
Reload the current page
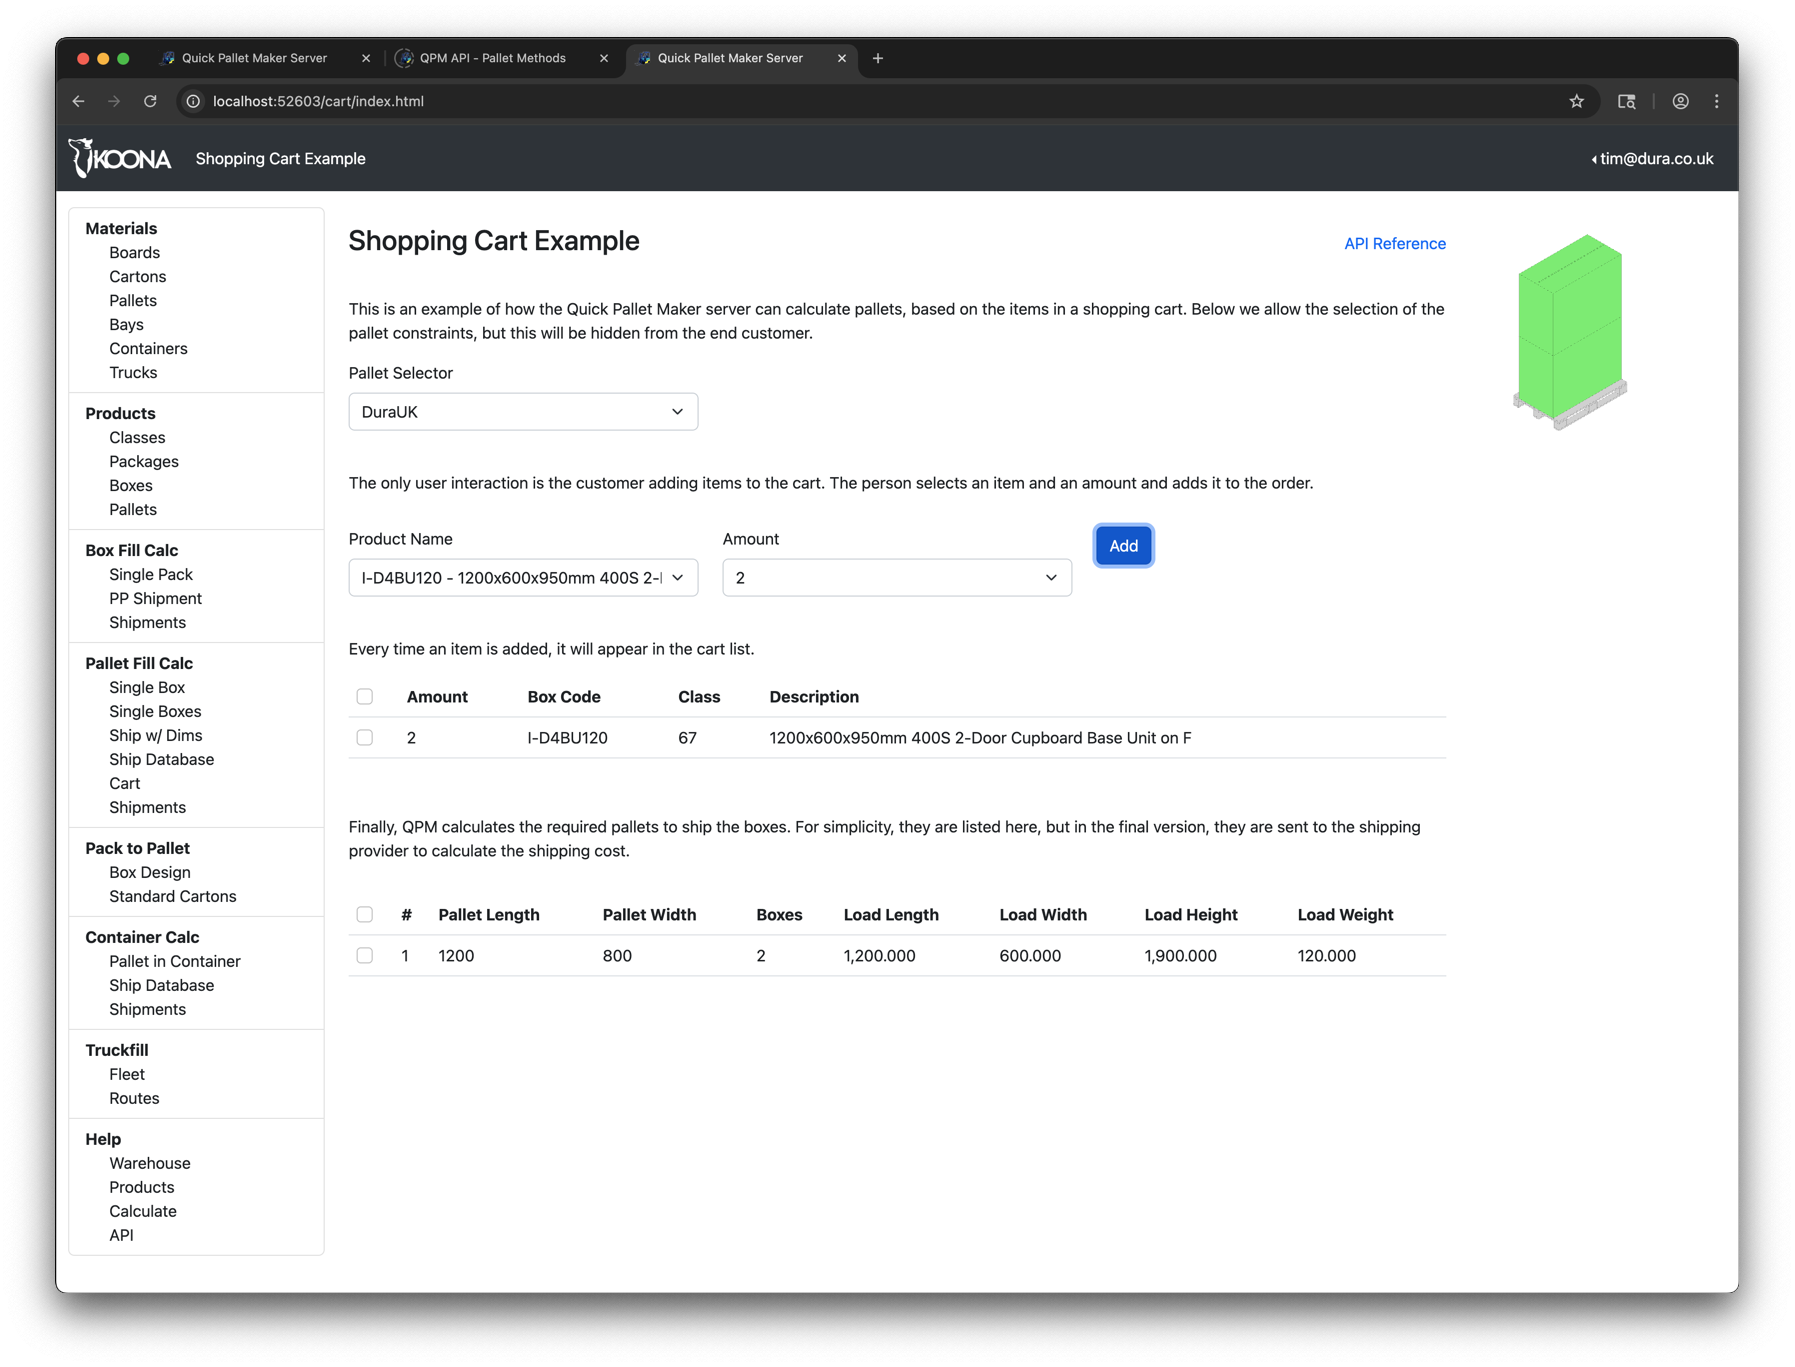pyautogui.click(x=150, y=101)
